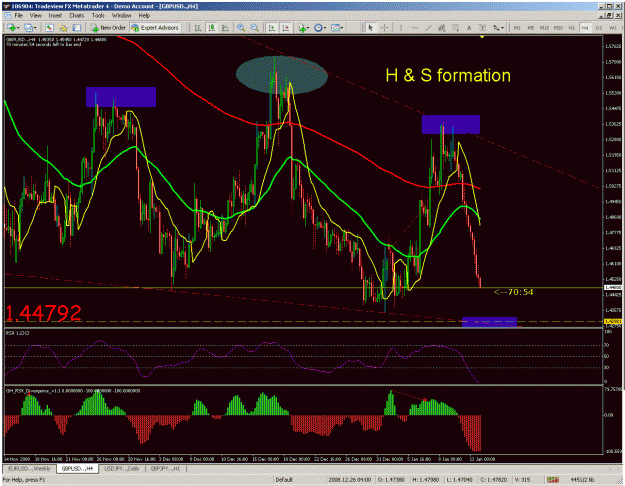Toggle the Navigator window icon
Screen dimensions: 625x486
pos(63,28)
